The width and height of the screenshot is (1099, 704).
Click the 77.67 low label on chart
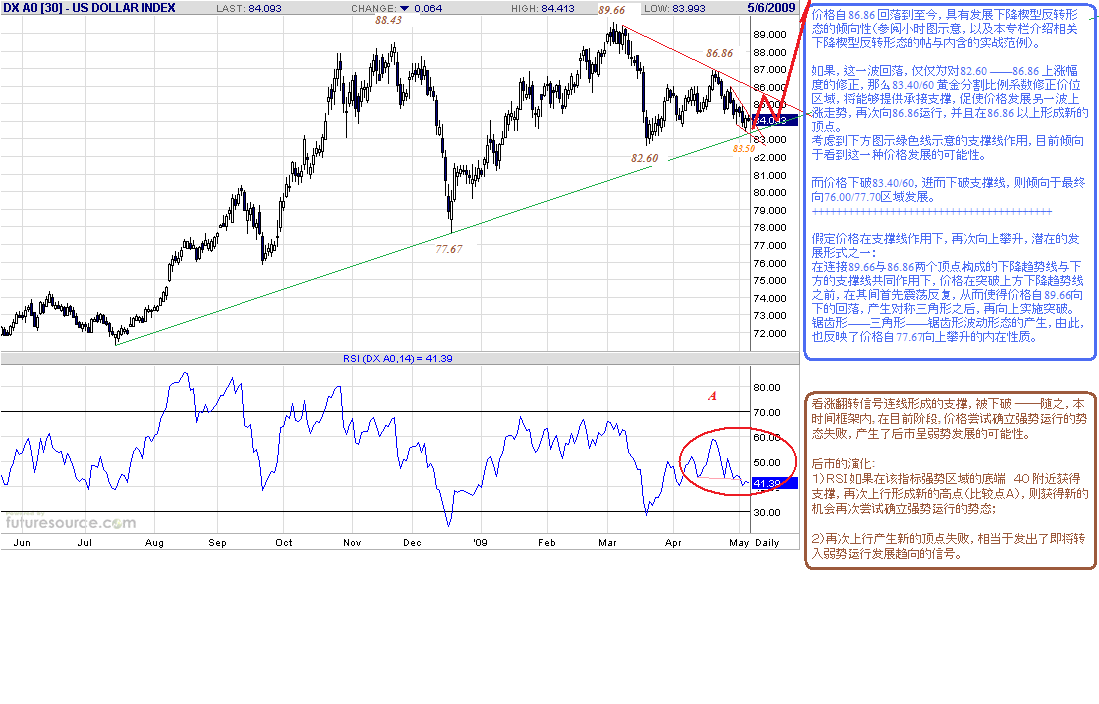pyautogui.click(x=449, y=249)
